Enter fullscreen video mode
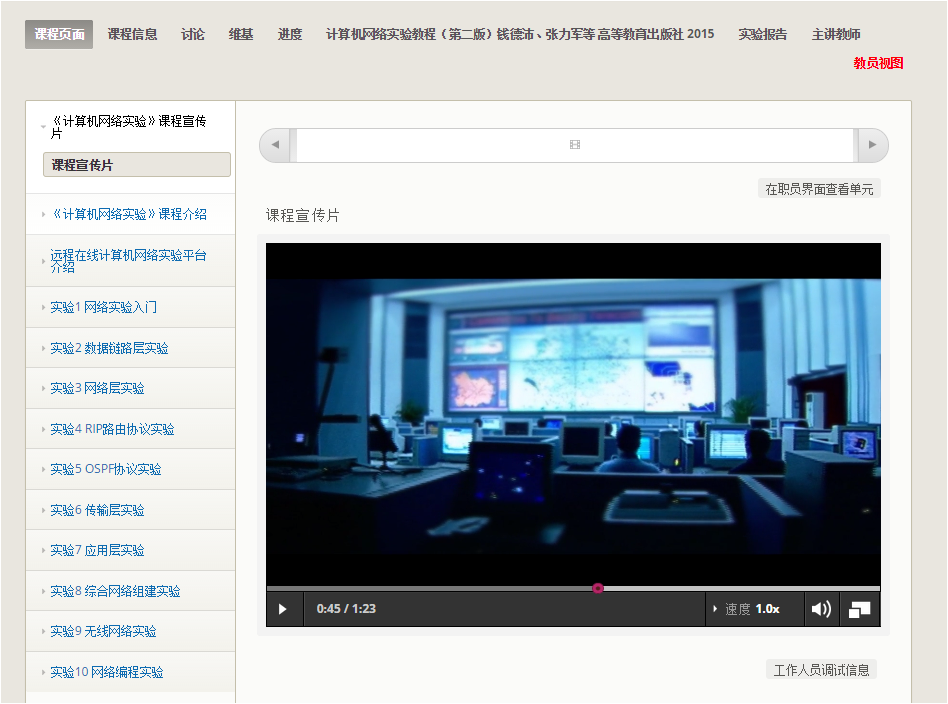Screen dimensions: 948x704 coord(859,609)
